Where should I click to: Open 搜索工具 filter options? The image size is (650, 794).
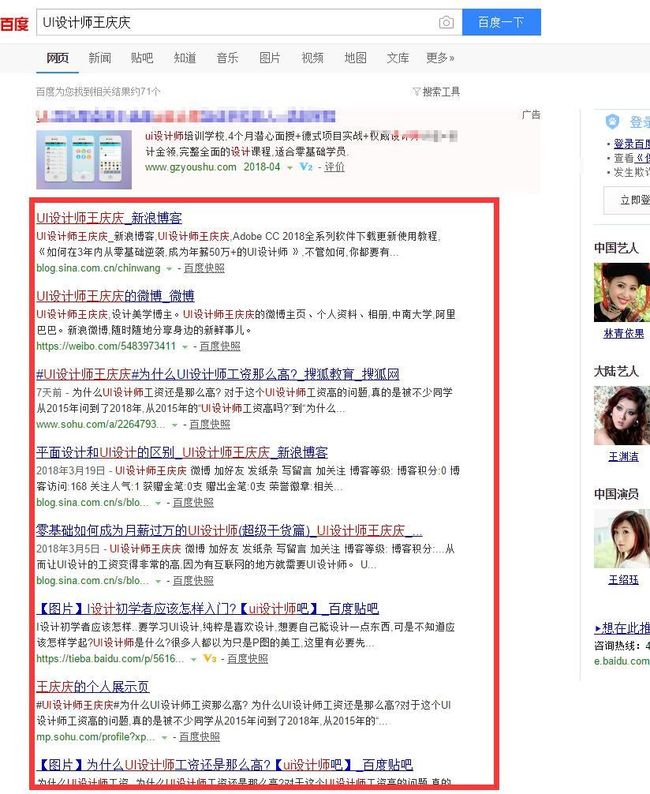pyautogui.click(x=436, y=92)
